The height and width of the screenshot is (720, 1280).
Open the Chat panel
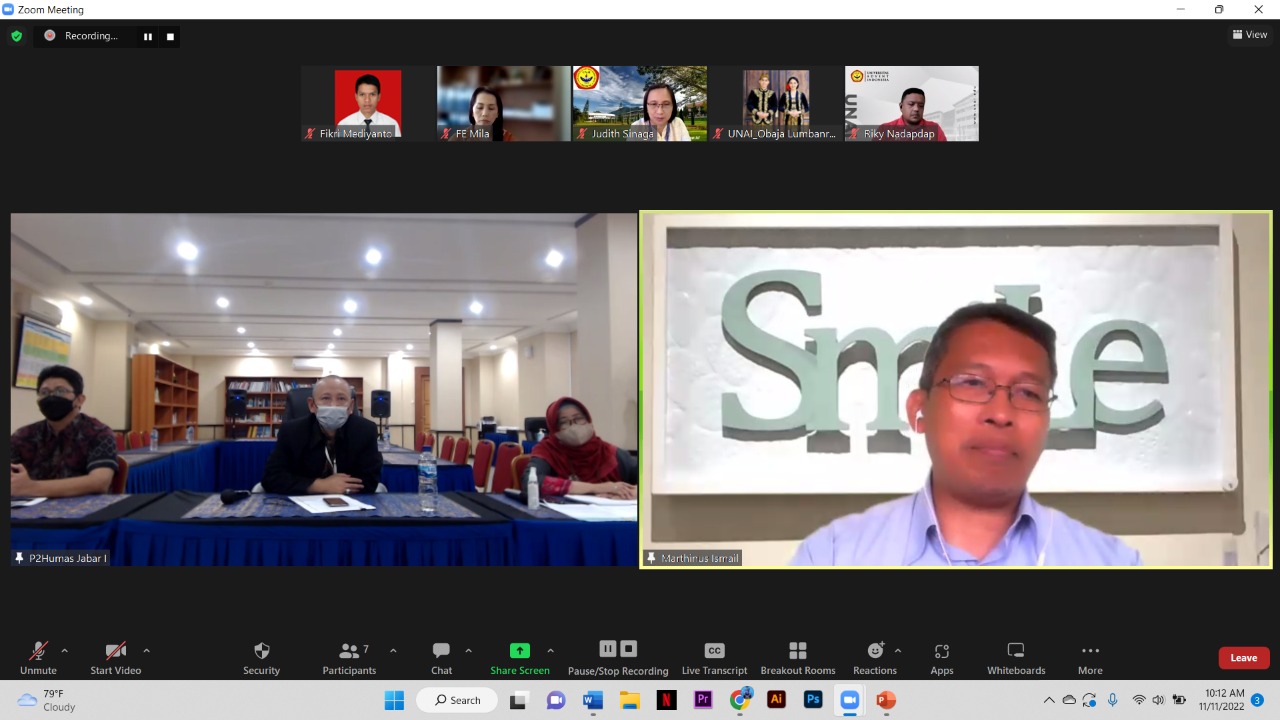(x=441, y=656)
